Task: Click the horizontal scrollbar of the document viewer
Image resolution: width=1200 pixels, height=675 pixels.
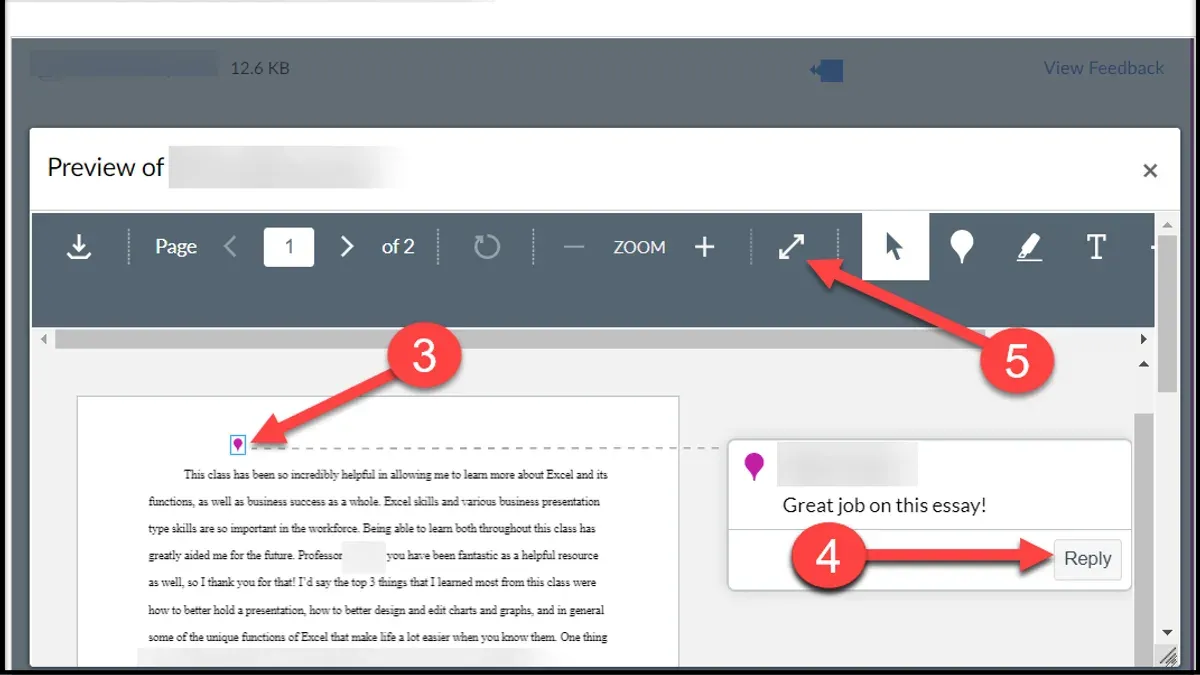Action: coord(520,340)
